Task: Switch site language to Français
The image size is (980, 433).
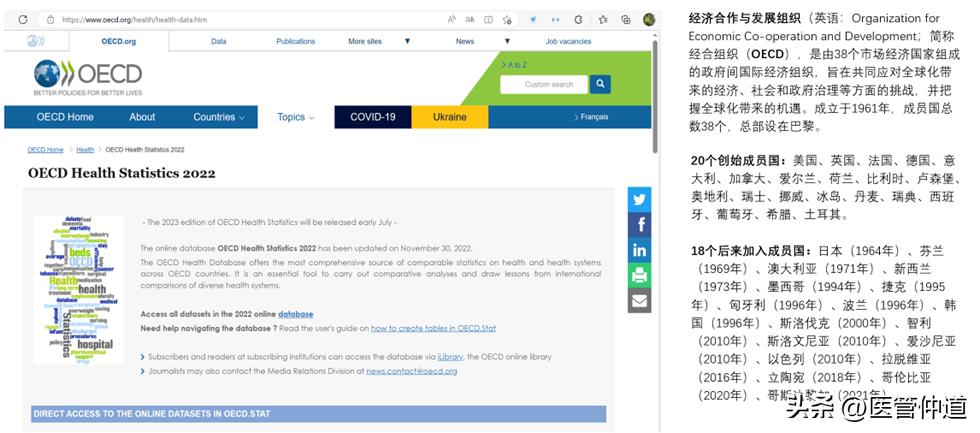Action: pos(591,117)
